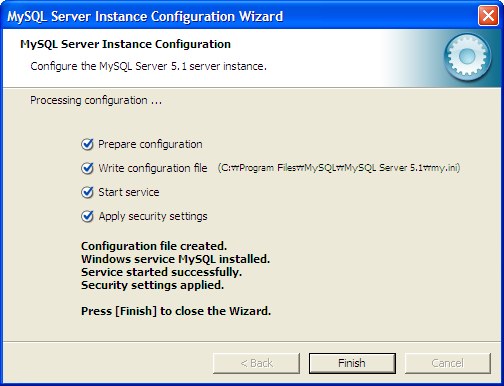This screenshot has height=386, width=504.
Task: Click the Prepare configuration label
Action: coord(150,144)
